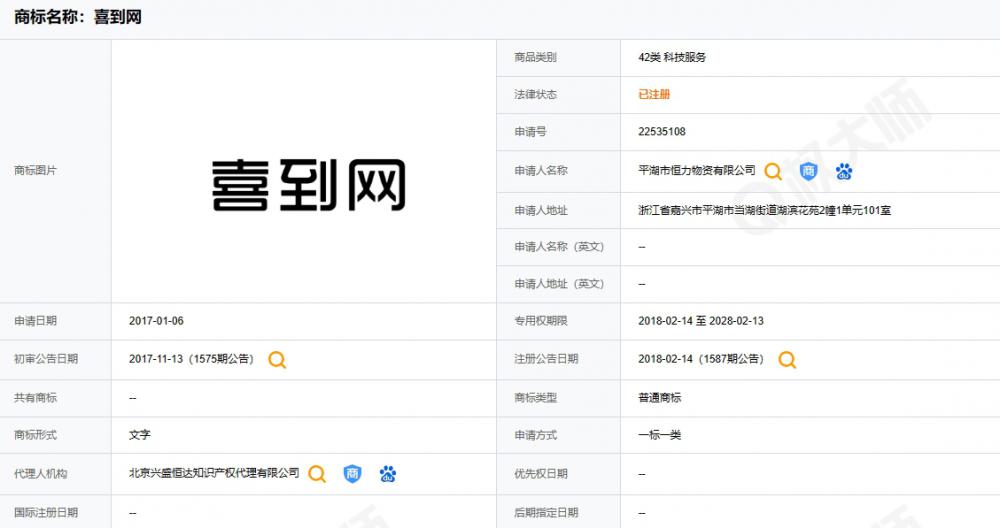1000x528 pixels.
Task: Select the 后期指定日期 label
Action: [546, 513]
